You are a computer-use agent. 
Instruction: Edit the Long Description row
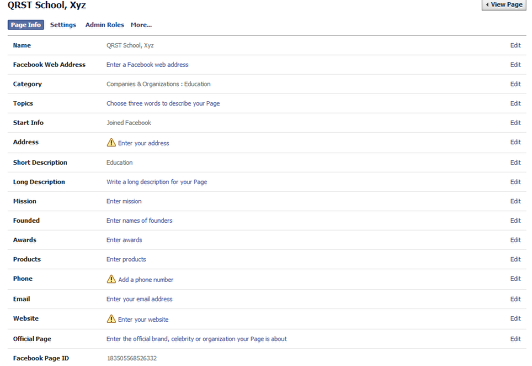click(515, 182)
